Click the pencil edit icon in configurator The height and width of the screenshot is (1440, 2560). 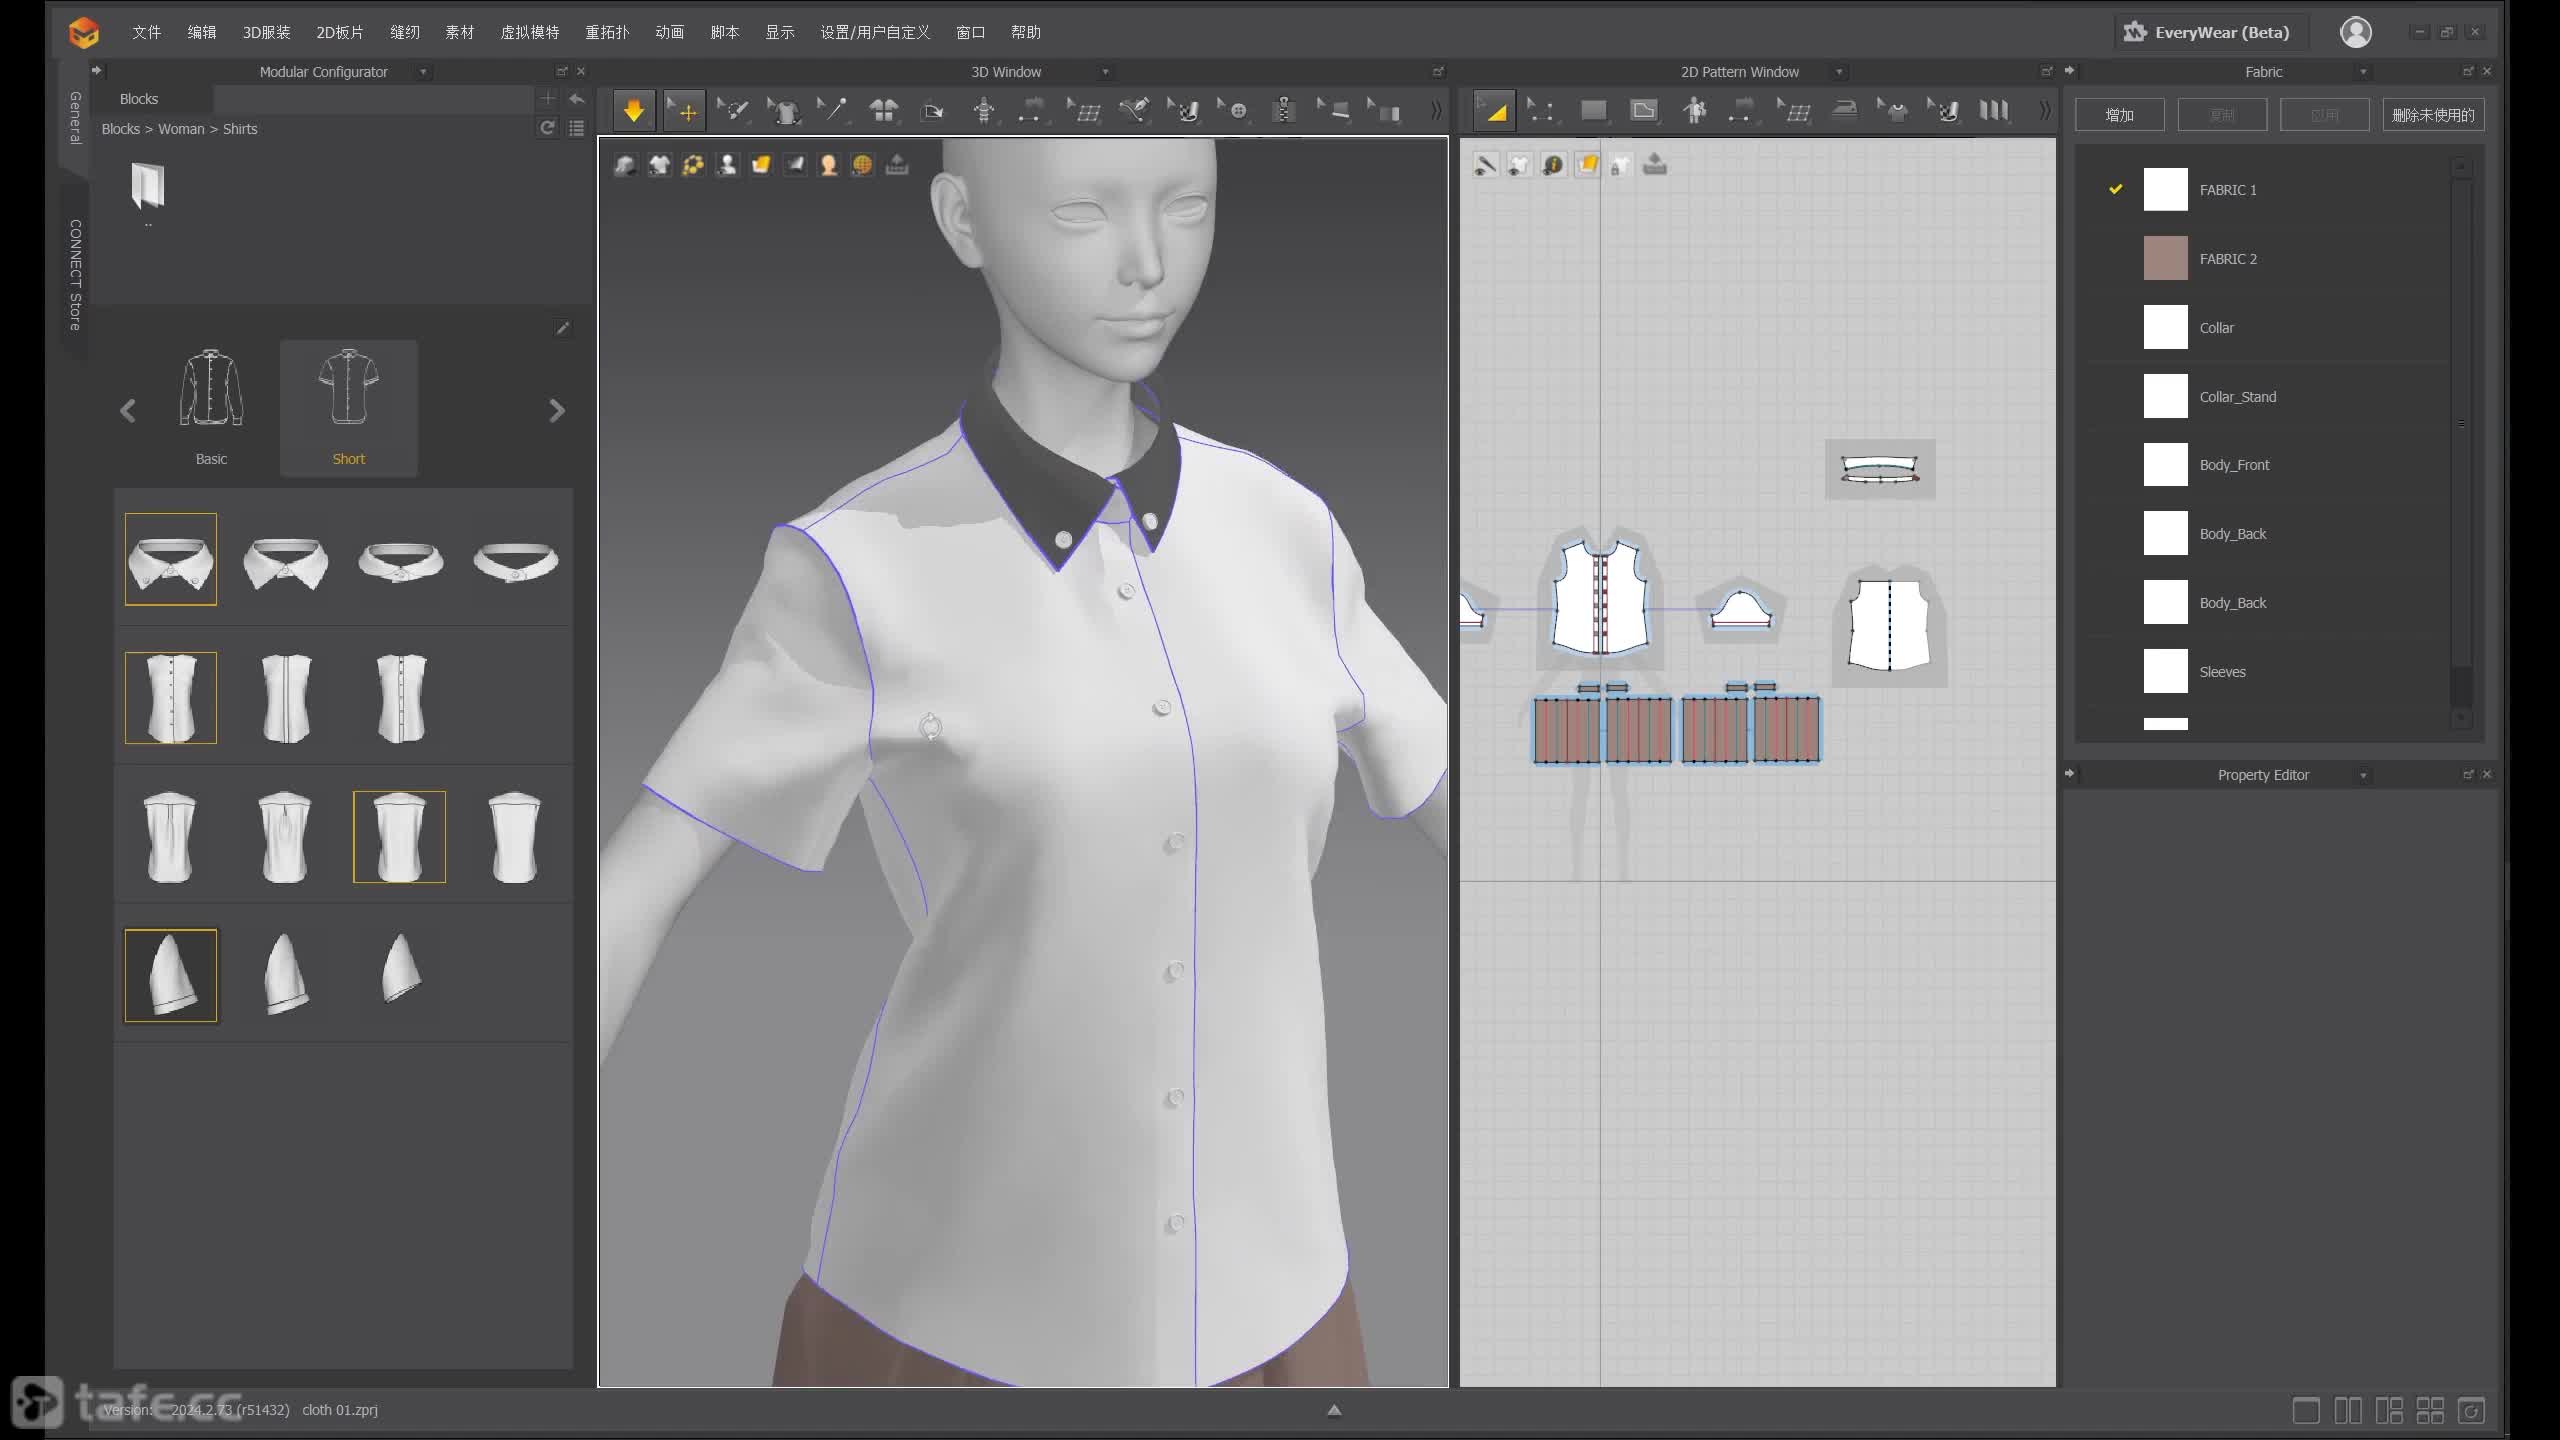click(563, 328)
